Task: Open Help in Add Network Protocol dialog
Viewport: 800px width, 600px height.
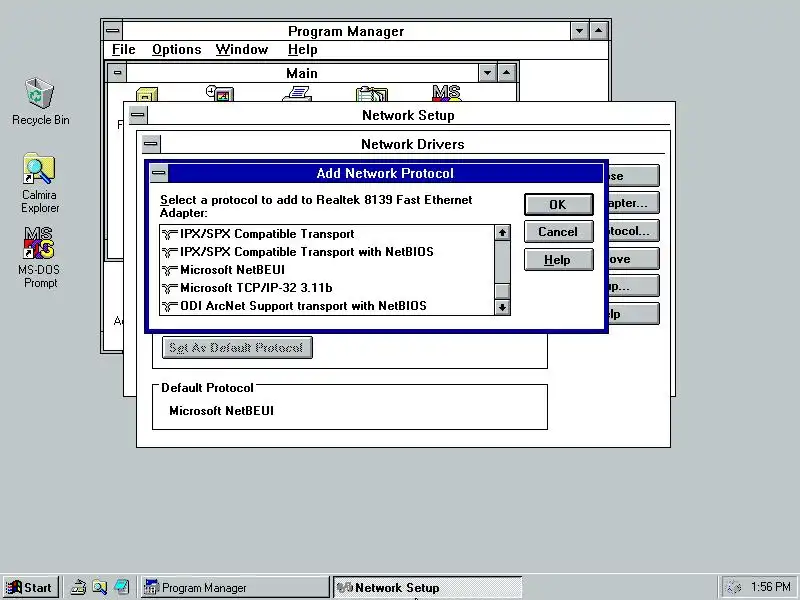Action: click(559, 260)
